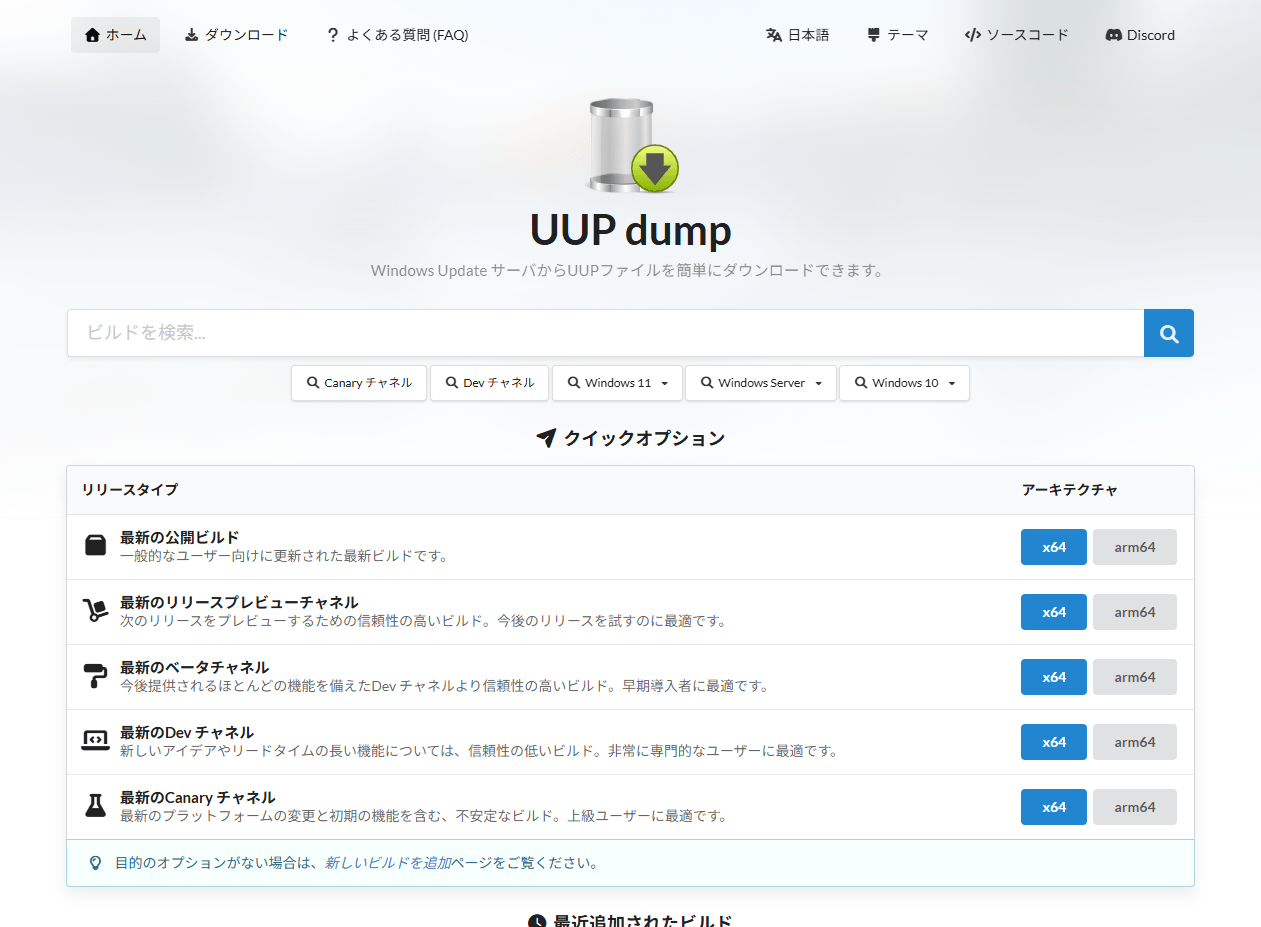The image size is (1261, 927).
Task: Select the ホーム navigation item
Action: pyautogui.click(x=115, y=35)
